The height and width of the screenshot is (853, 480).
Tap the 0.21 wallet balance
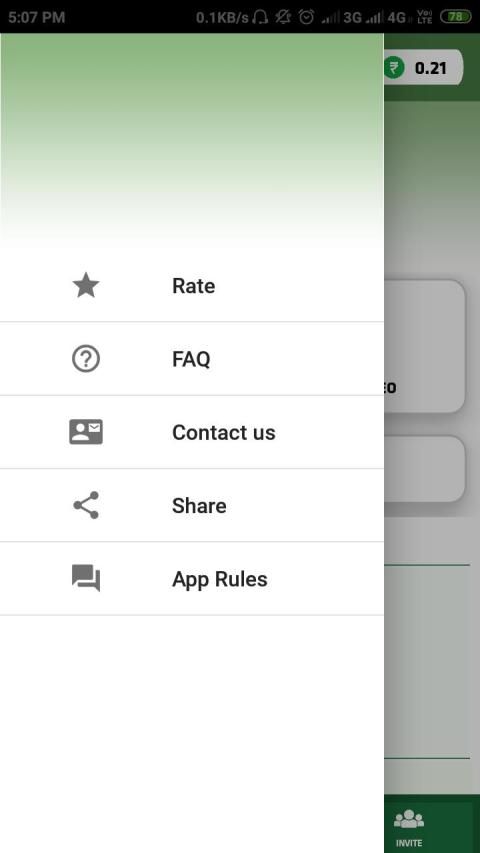tap(430, 68)
